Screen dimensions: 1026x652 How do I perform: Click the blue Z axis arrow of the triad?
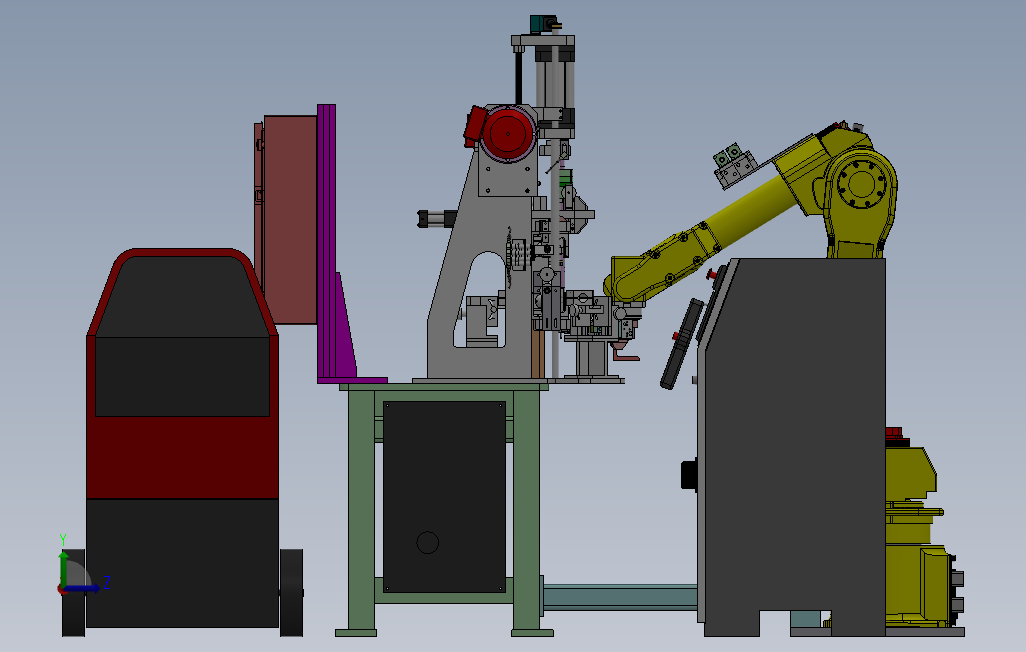(x=83, y=589)
